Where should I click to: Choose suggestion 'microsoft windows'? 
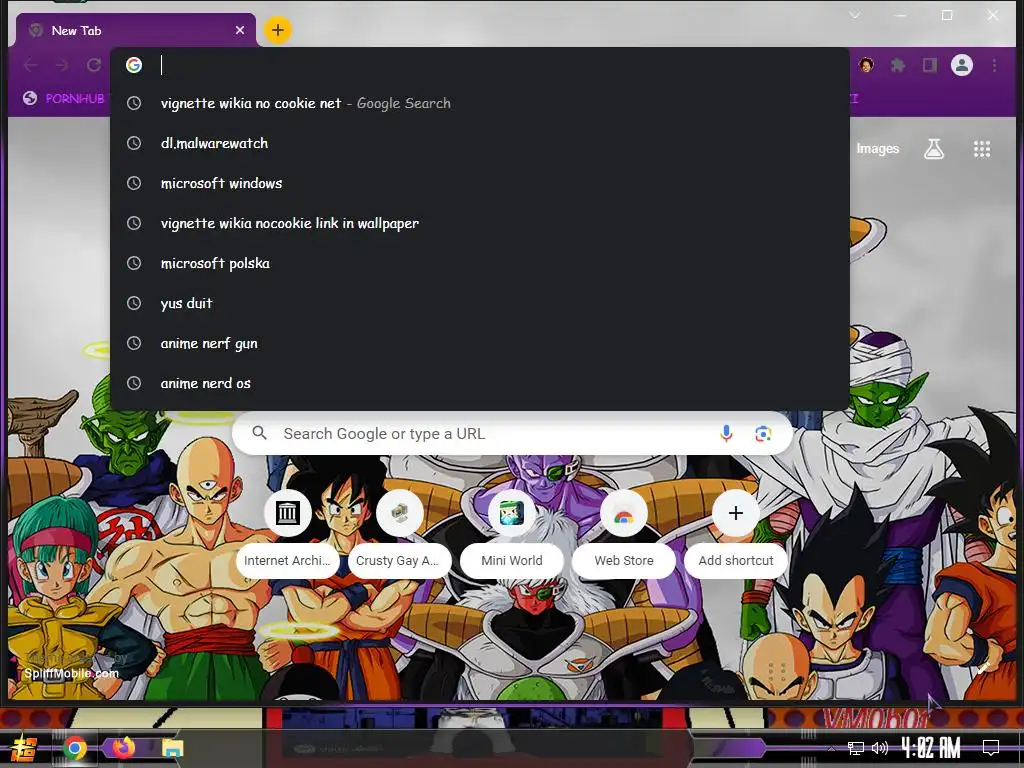coord(480,183)
